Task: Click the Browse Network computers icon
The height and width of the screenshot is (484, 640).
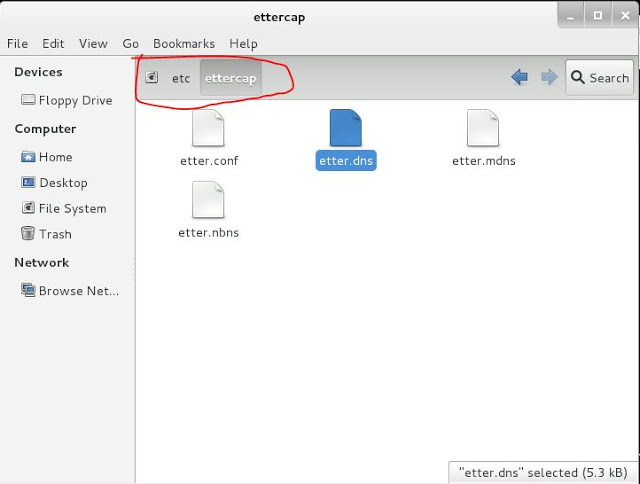Action: (x=28, y=290)
